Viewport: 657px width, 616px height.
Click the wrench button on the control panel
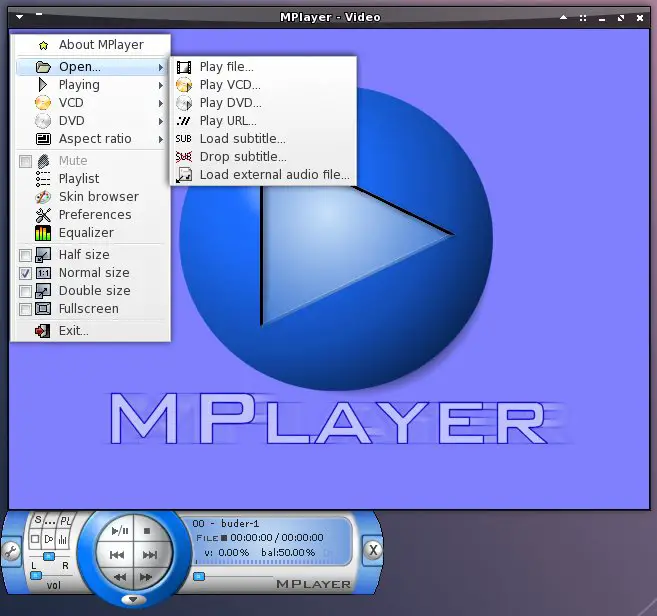click(x=11, y=552)
